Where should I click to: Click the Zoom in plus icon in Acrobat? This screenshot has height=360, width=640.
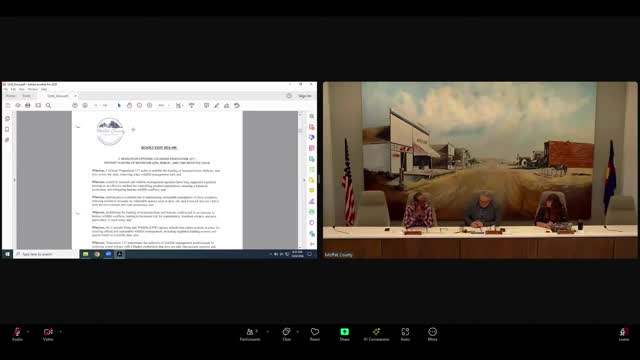click(x=150, y=105)
